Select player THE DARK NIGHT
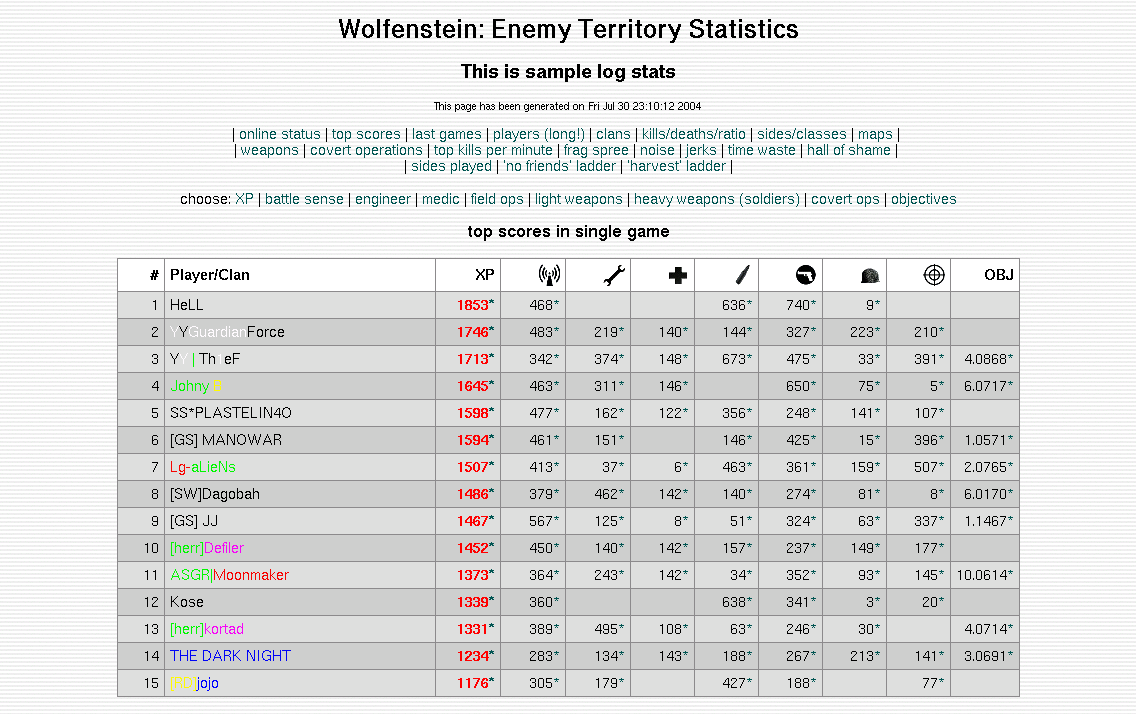This screenshot has height=714, width=1136. (x=230, y=656)
